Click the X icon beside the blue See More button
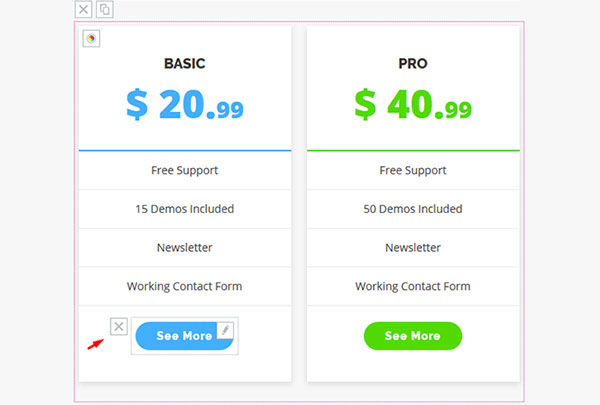 [118, 327]
